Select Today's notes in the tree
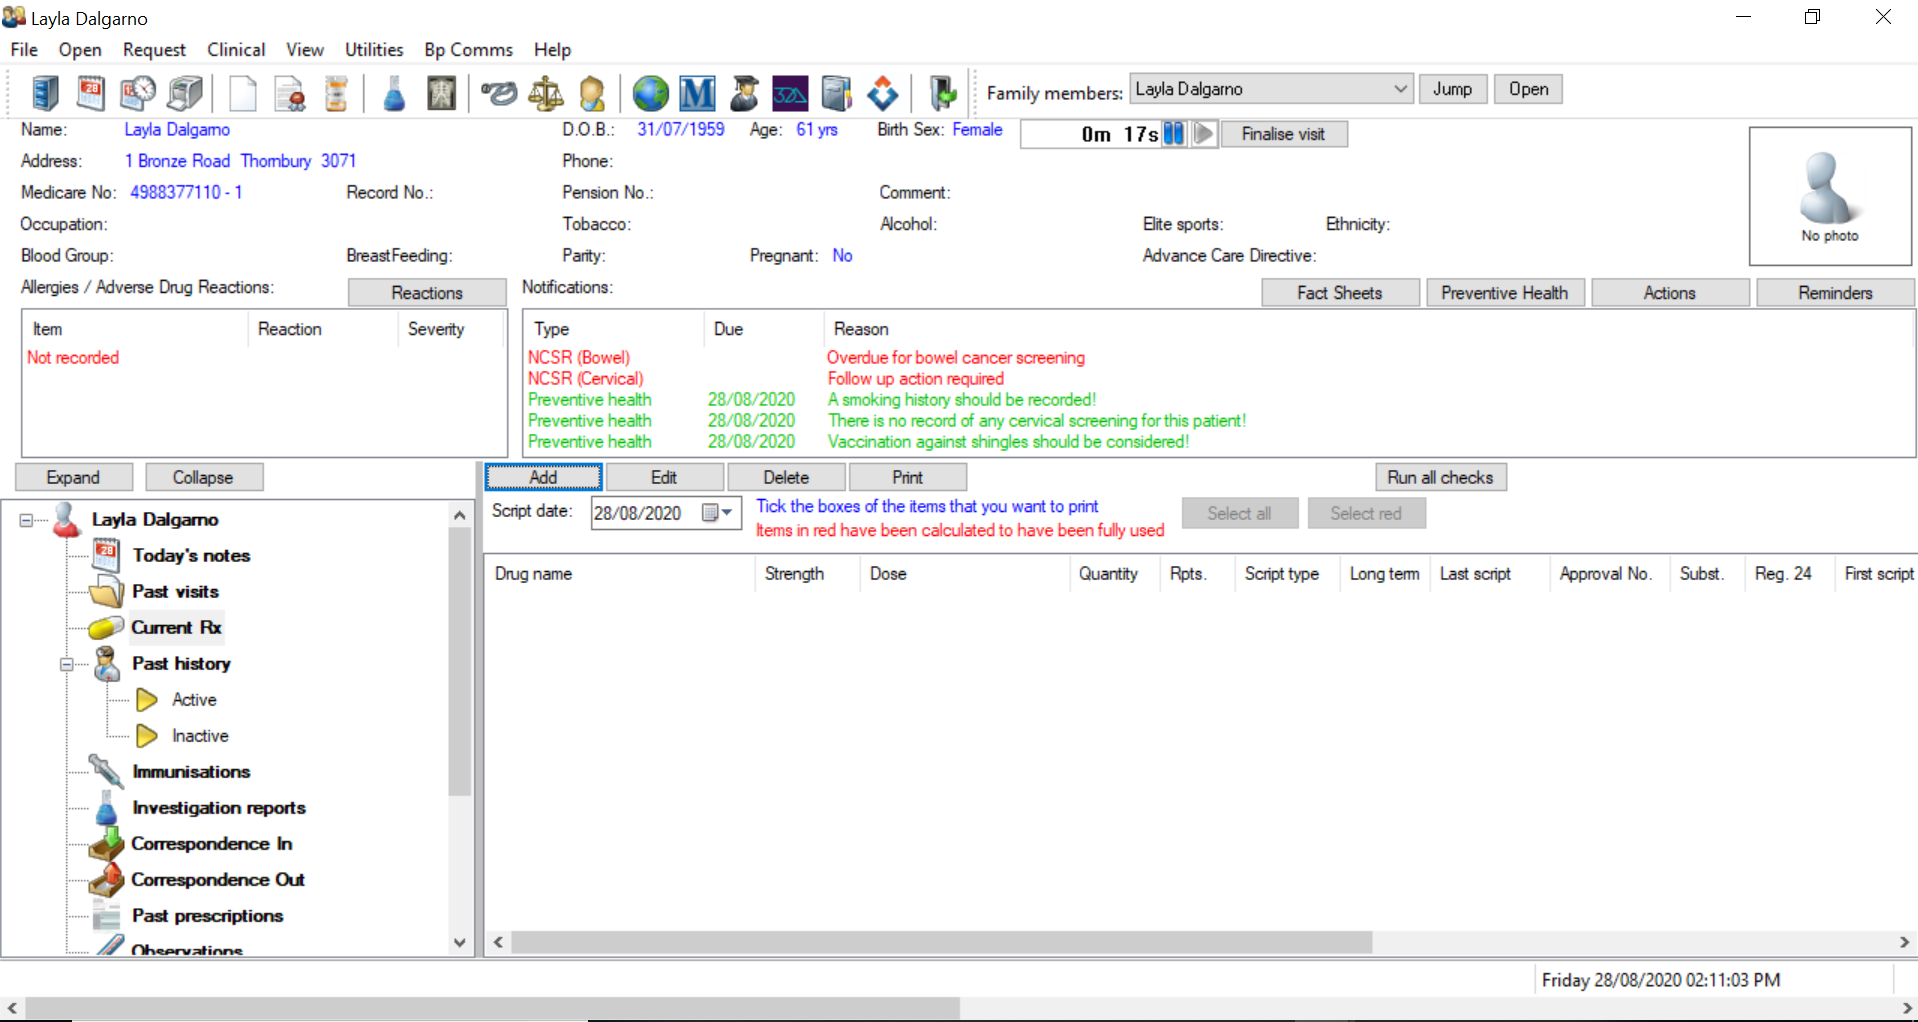 tap(191, 555)
